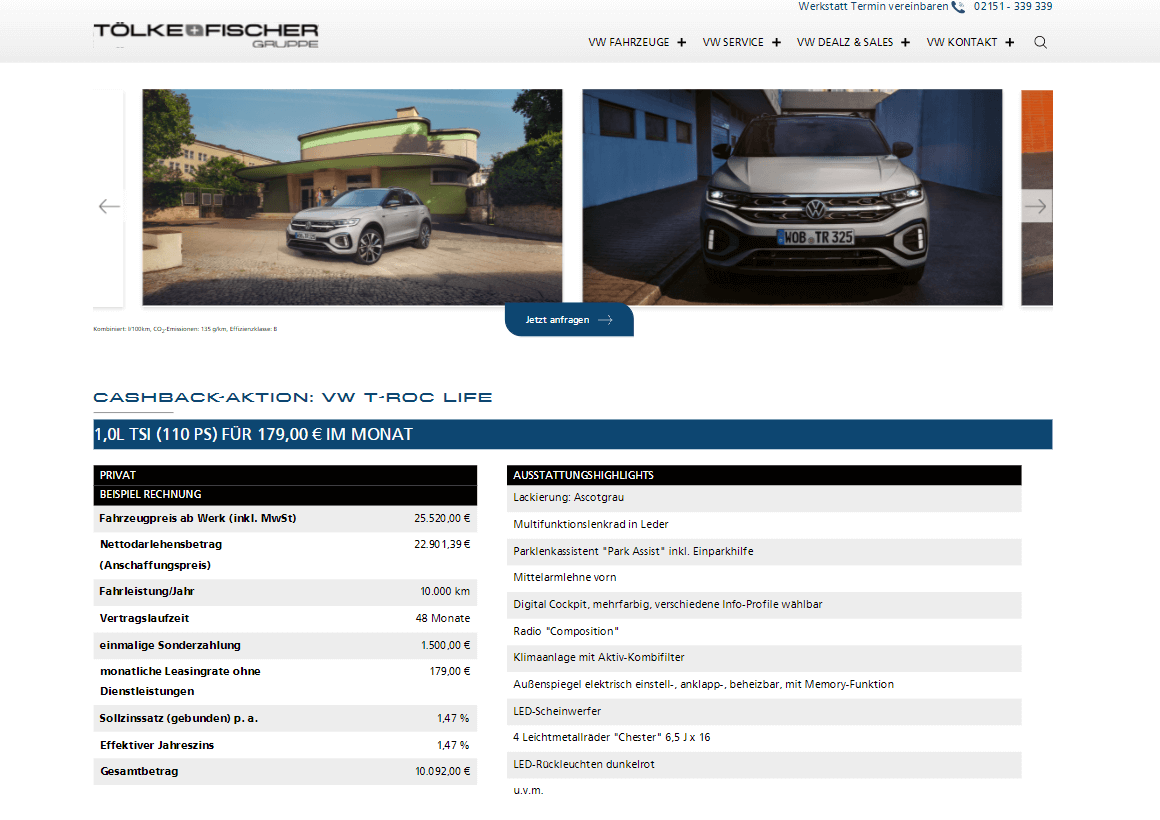This screenshot has width=1160, height=820.
Task: Open the T-Roc building scene photo
Action: tap(352, 197)
